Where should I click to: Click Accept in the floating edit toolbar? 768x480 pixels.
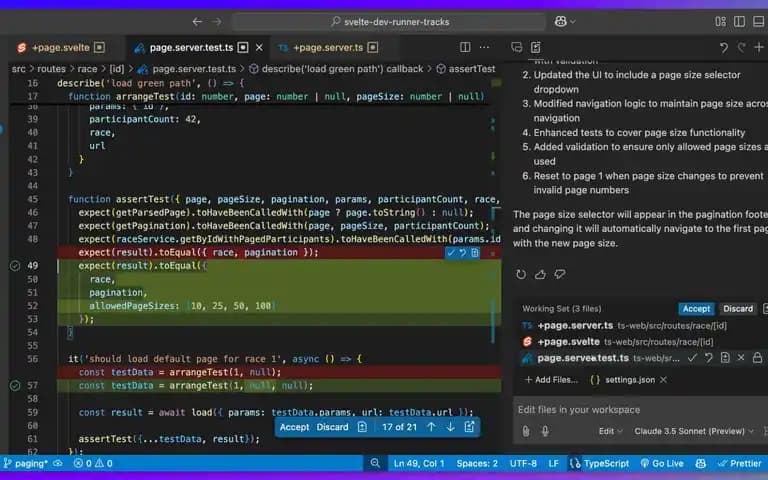coord(294,427)
